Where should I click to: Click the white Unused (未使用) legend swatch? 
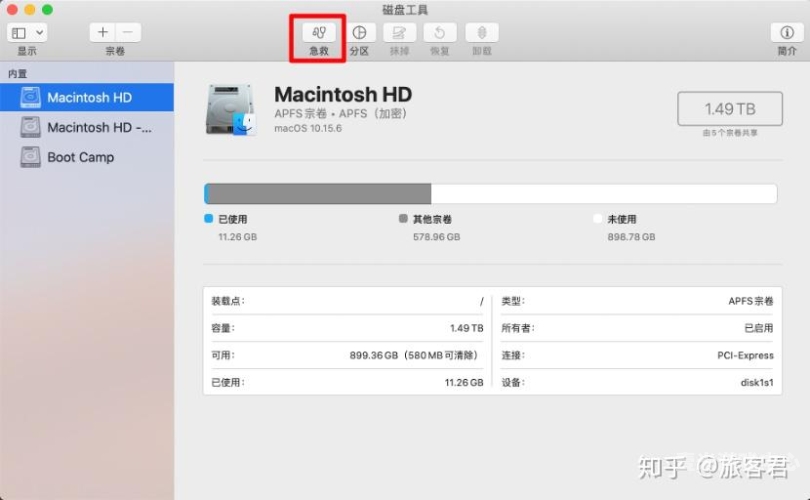coord(598,218)
